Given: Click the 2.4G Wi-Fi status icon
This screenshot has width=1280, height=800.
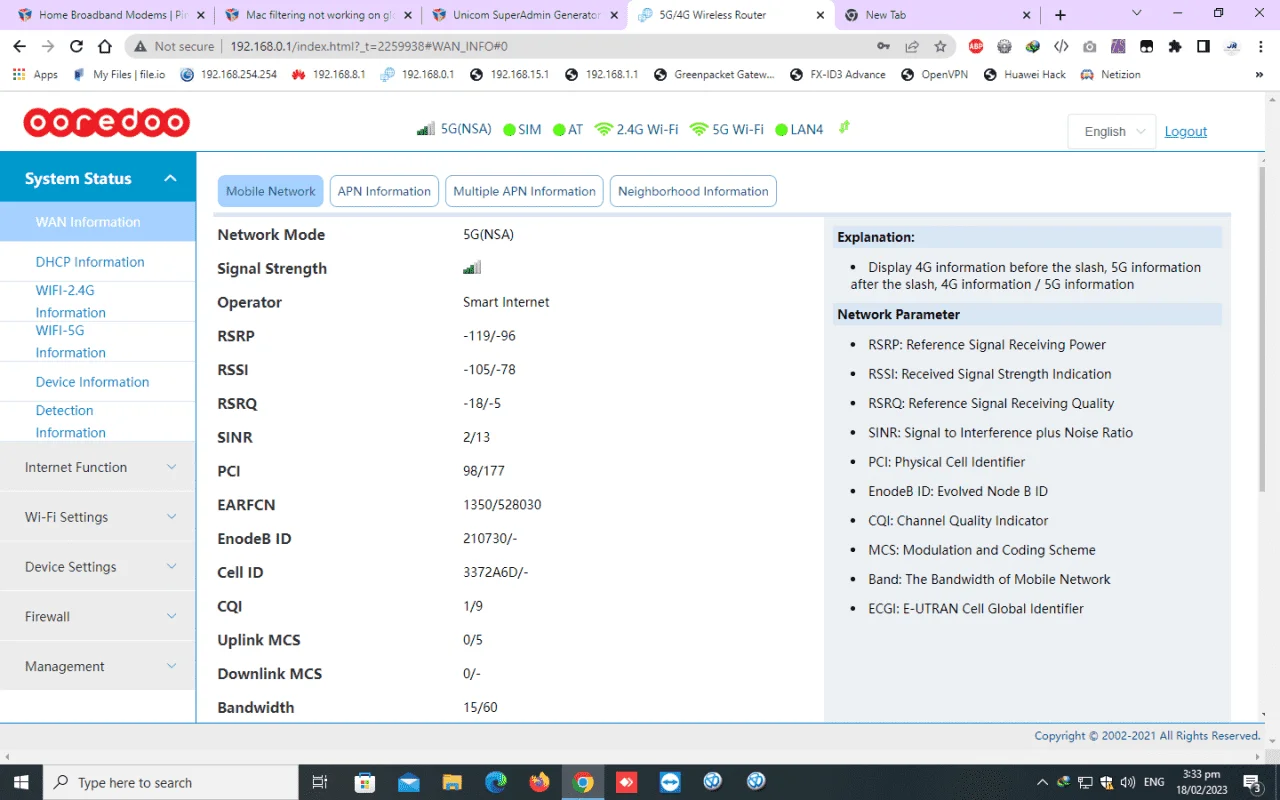Looking at the screenshot, I should pyautogui.click(x=603, y=130).
